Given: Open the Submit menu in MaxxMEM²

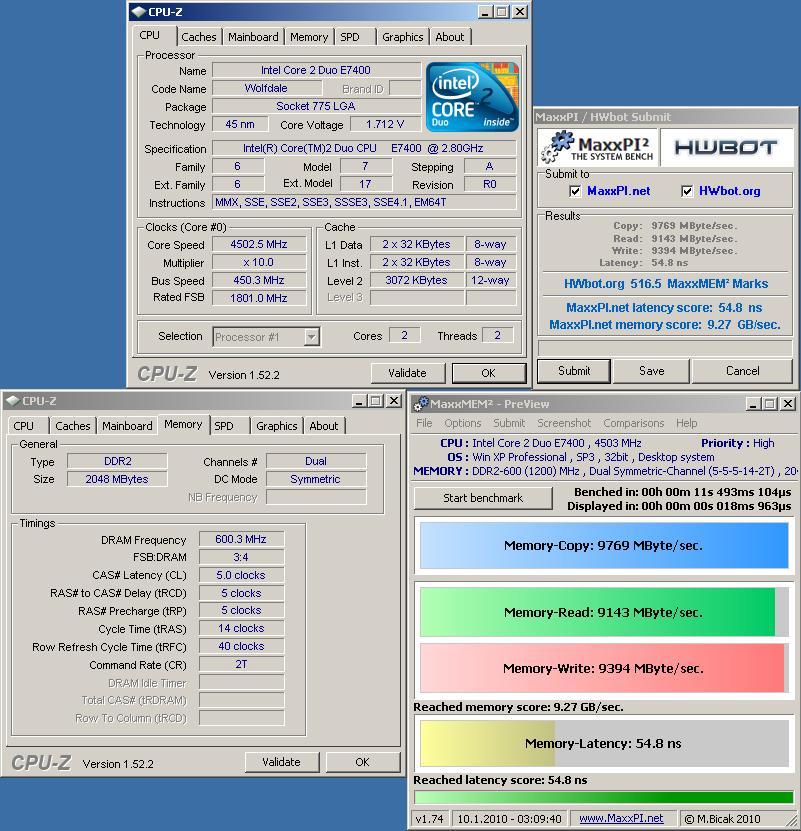Looking at the screenshot, I should click(509, 423).
